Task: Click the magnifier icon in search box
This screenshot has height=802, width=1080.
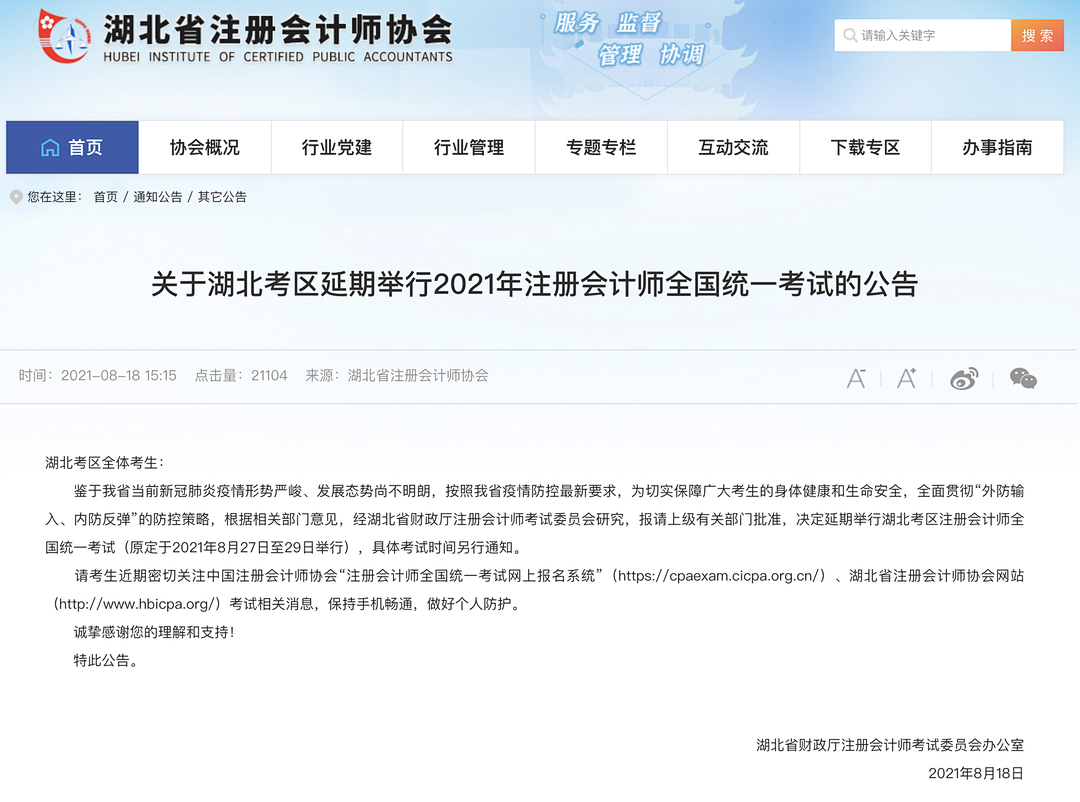Action: click(850, 35)
